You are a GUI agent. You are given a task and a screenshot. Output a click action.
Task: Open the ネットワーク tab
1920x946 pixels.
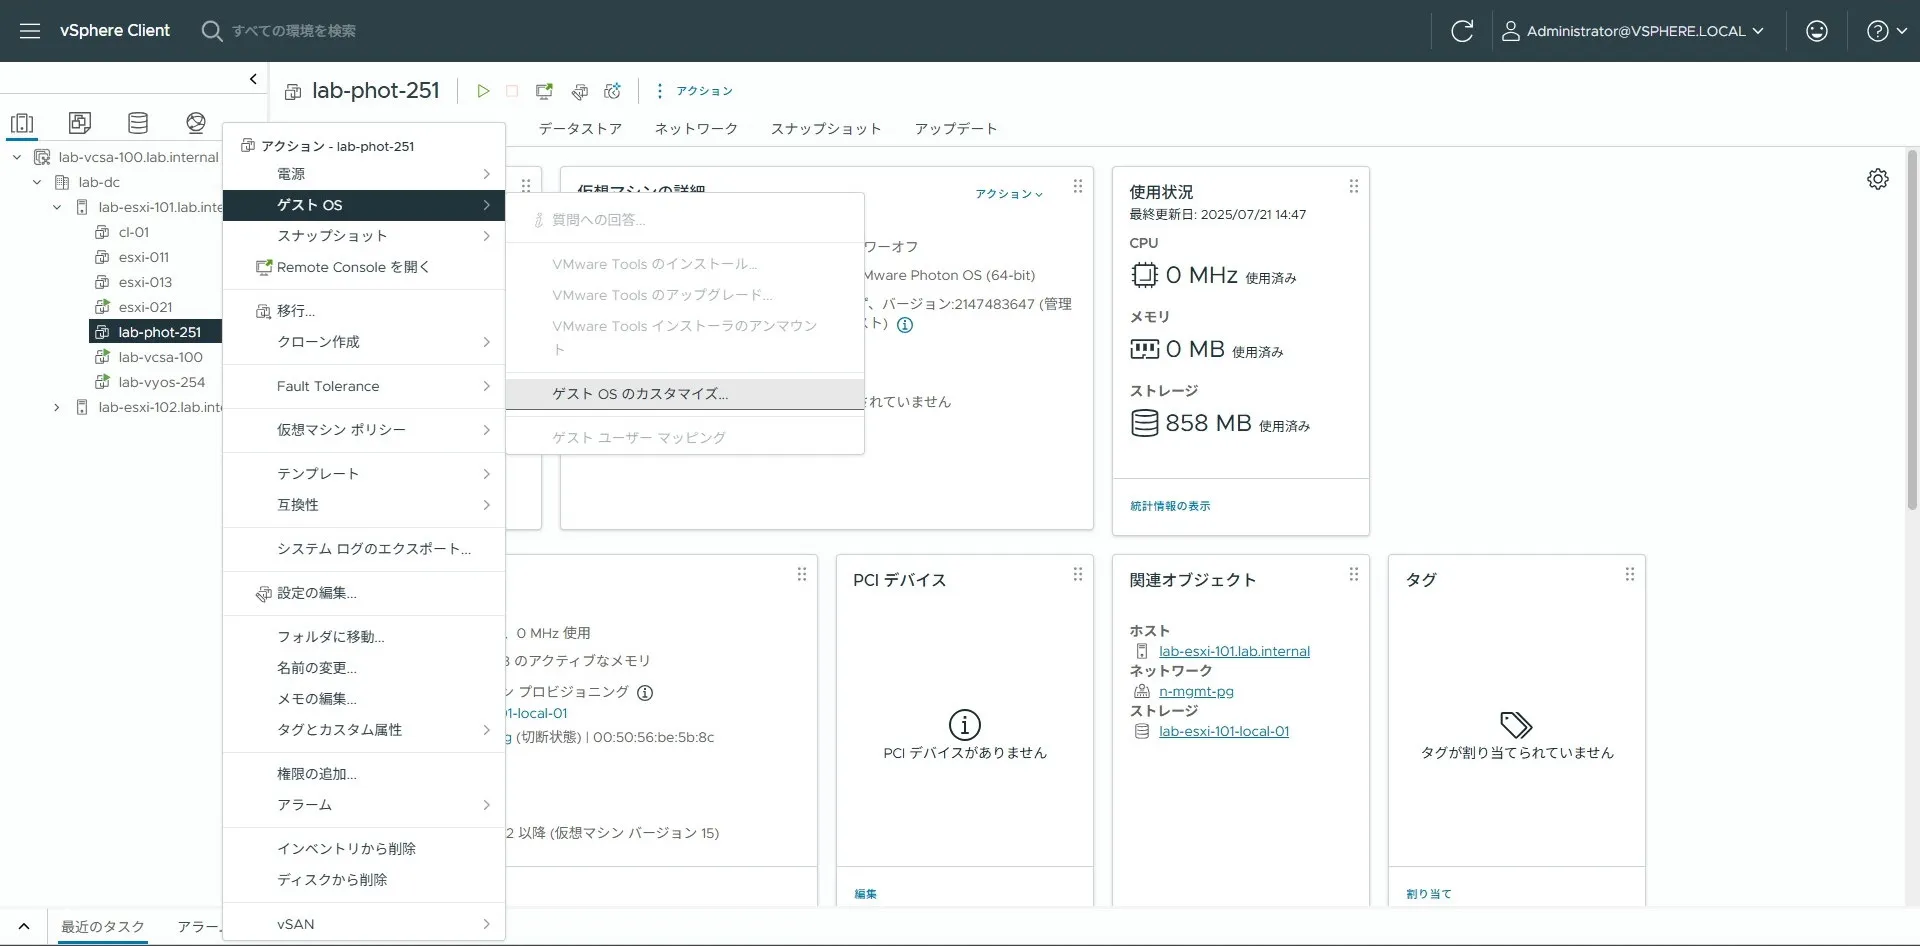point(696,129)
